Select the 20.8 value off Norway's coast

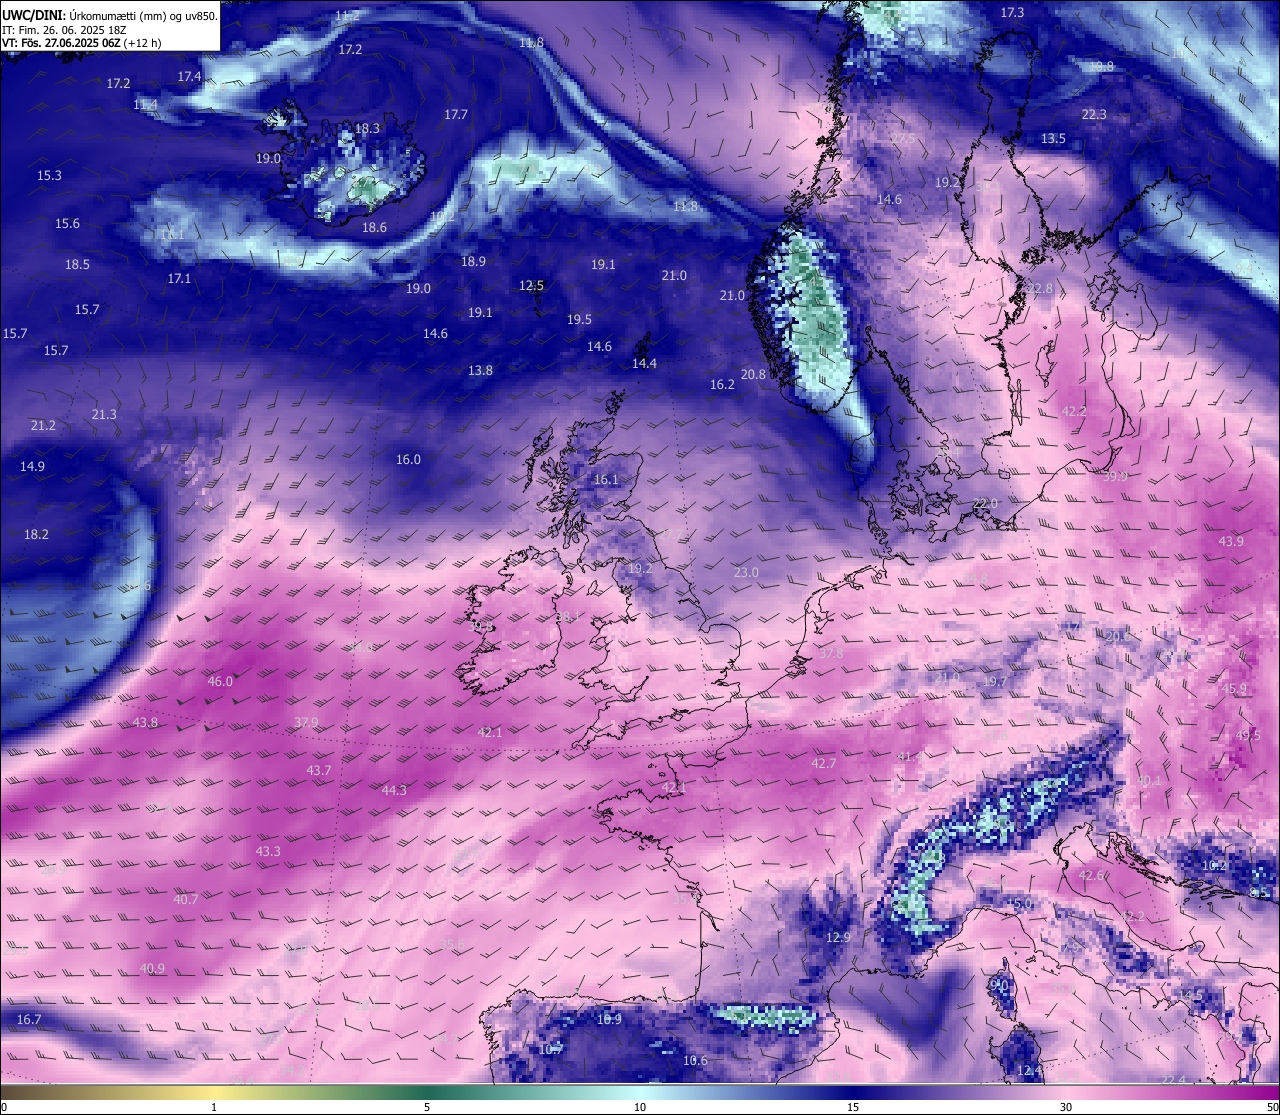[x=753, y=374]
